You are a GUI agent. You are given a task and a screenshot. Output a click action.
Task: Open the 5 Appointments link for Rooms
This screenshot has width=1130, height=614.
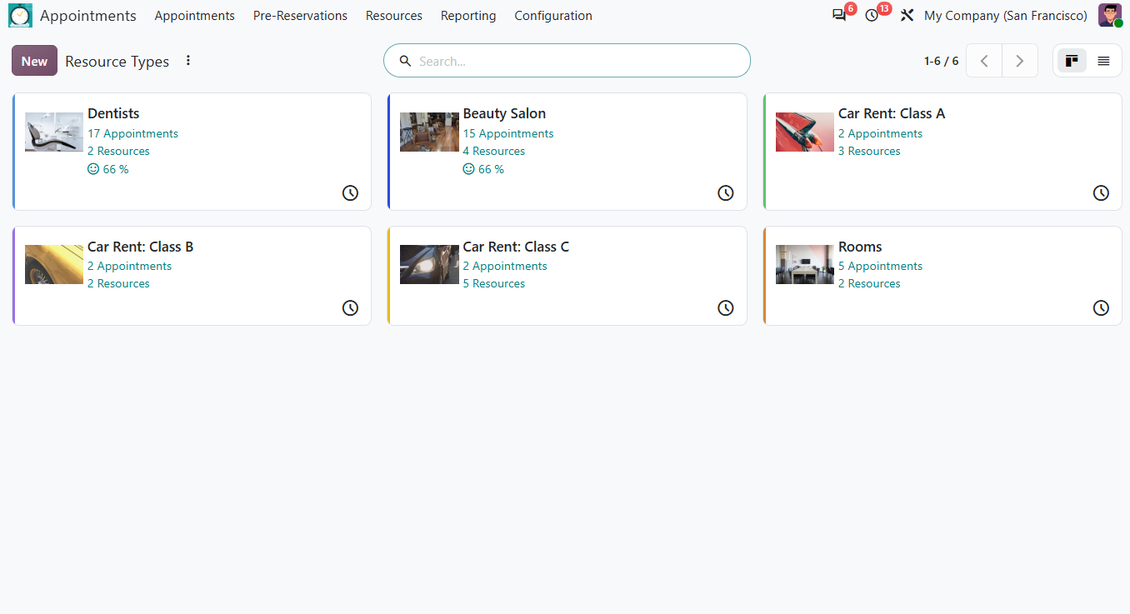[x=880, y=266]
